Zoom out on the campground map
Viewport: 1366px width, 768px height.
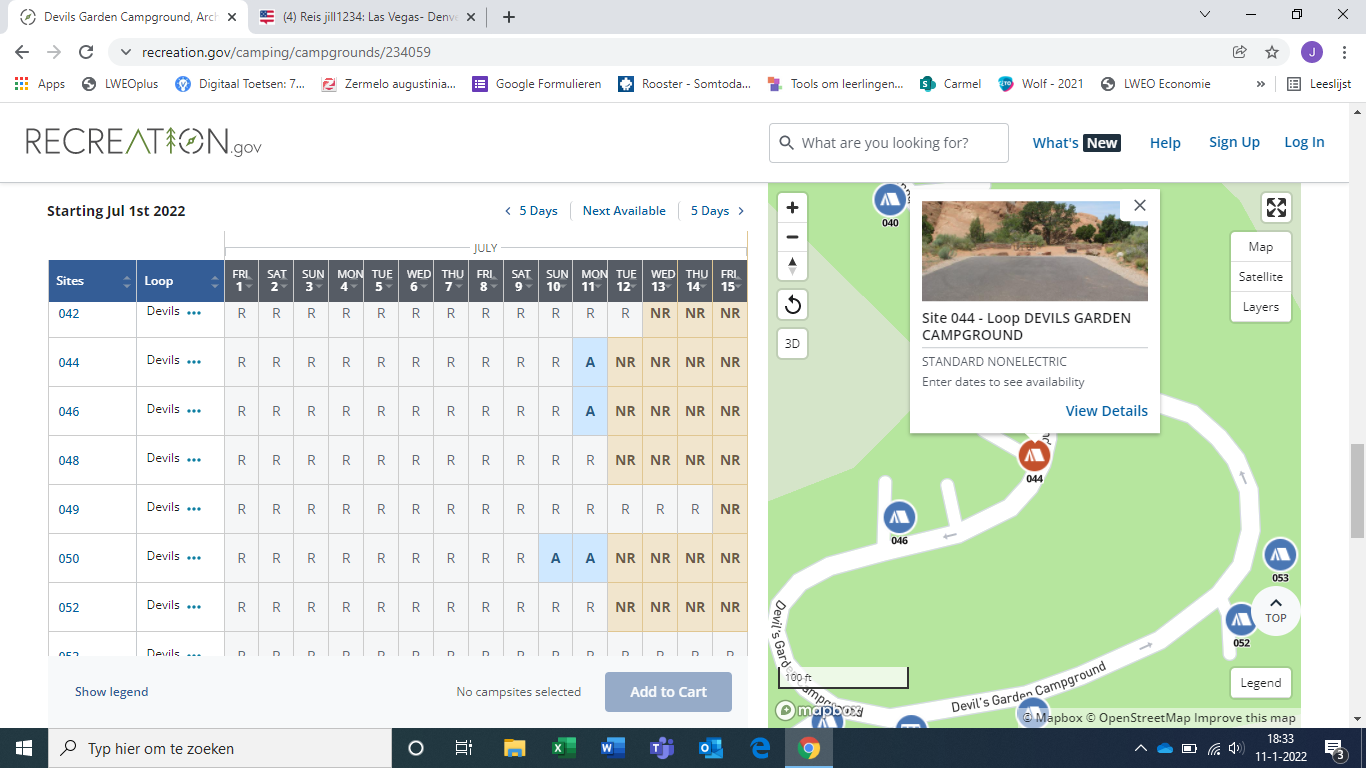792,237
